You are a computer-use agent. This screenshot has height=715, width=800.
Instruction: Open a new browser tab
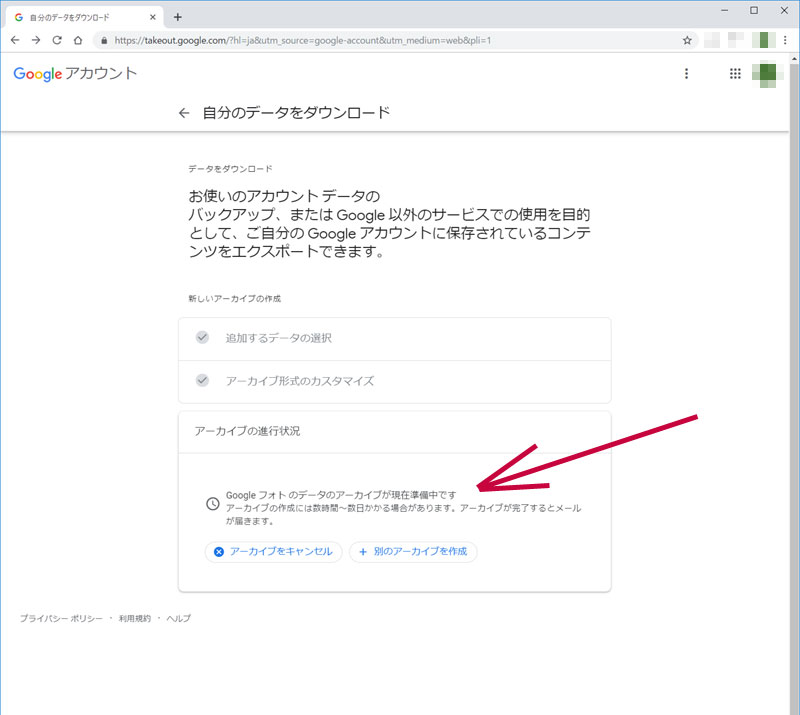click(178, 17)
